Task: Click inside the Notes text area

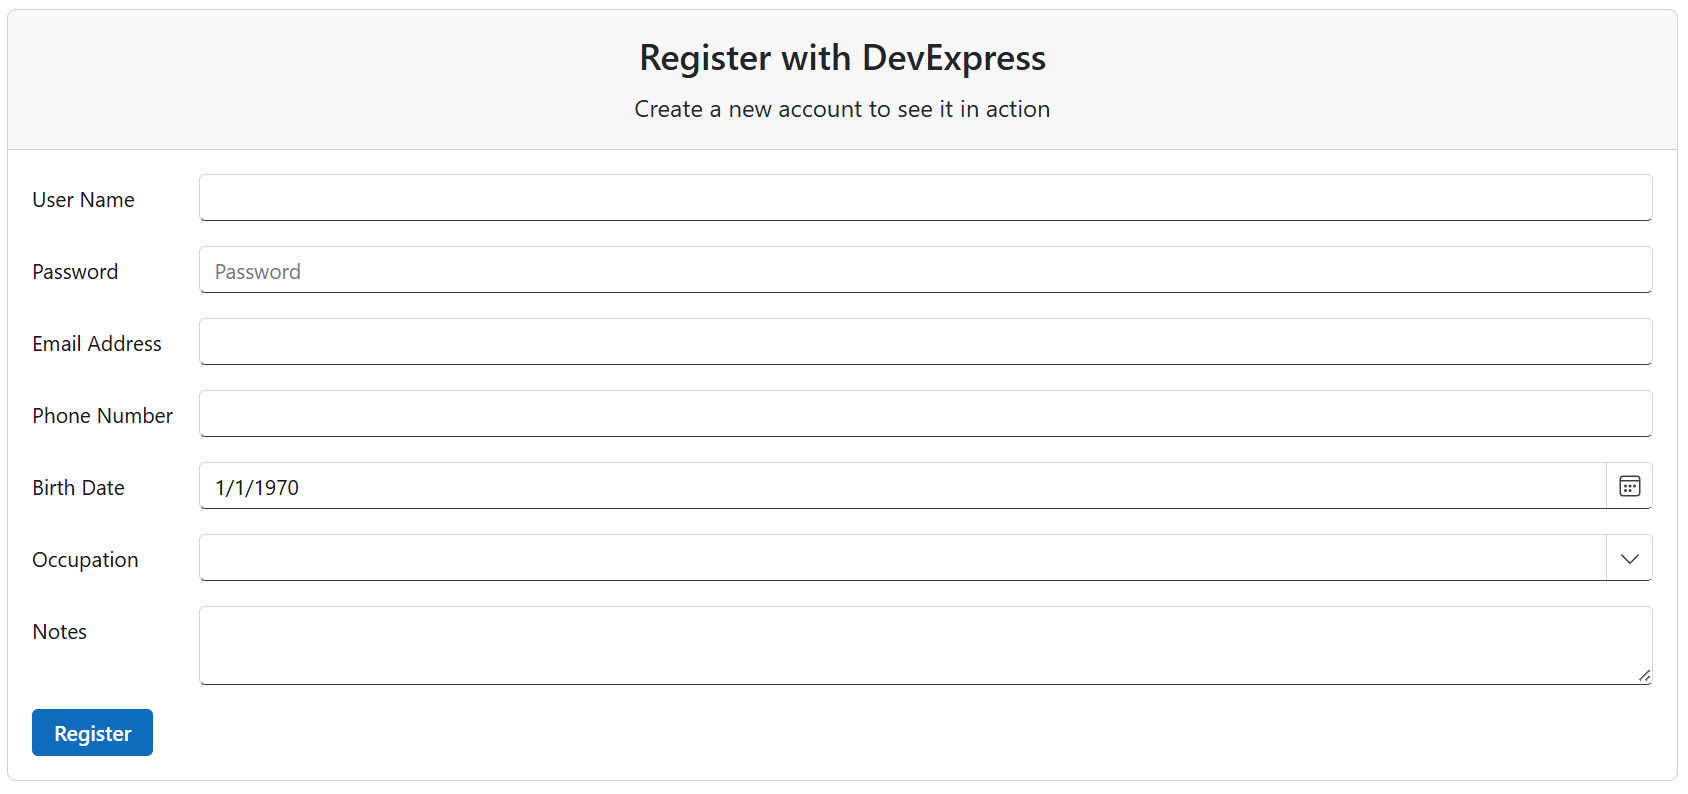Action: pos(925,646)
